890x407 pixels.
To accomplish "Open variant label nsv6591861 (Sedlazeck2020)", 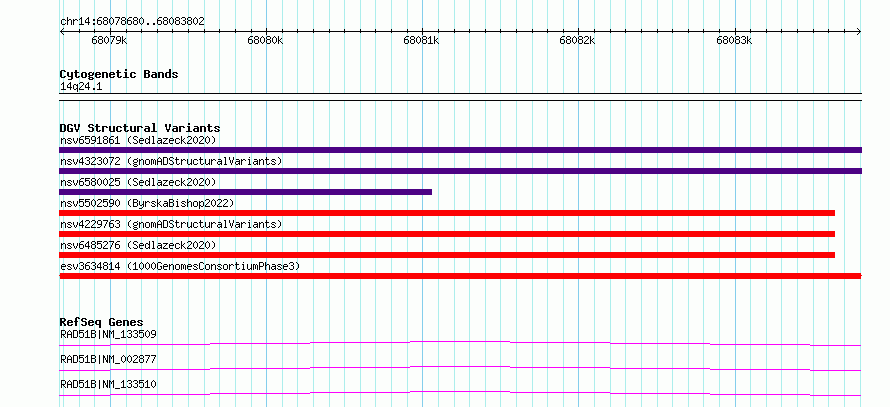I will pyautogui.click(x=138, y=140).
